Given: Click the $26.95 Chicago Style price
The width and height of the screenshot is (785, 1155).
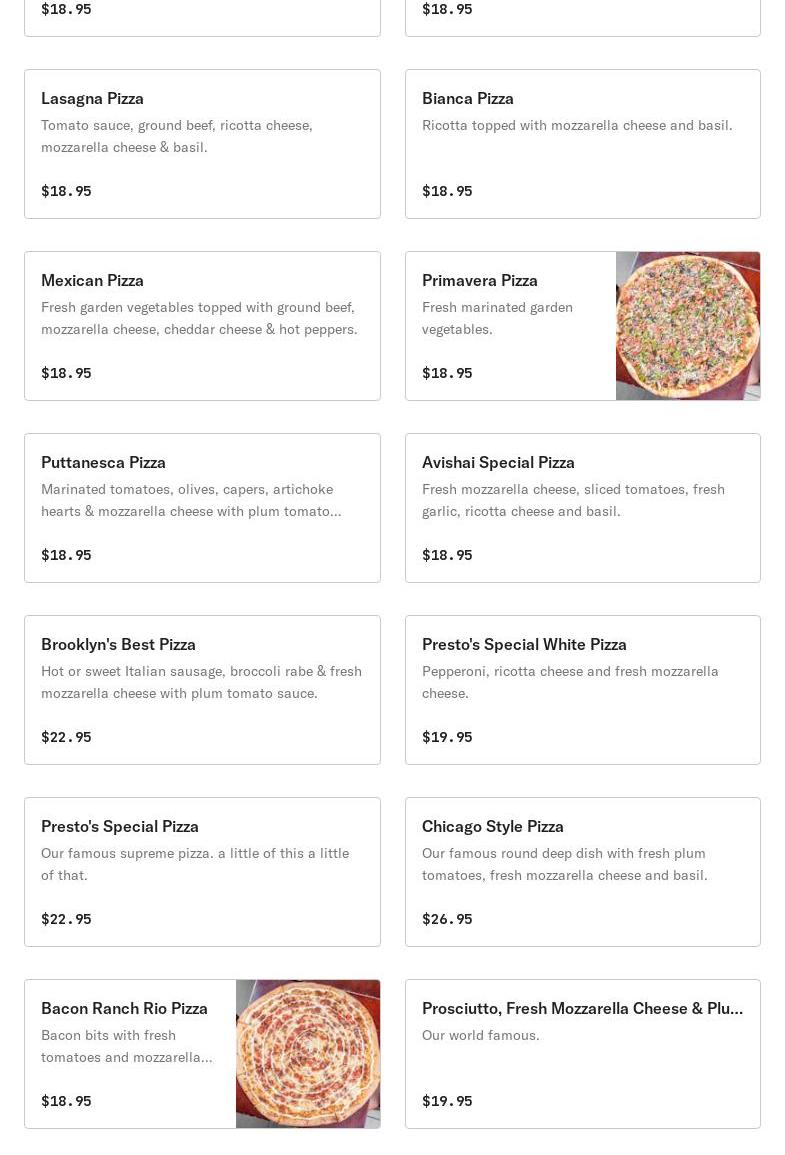Looking at the screenshot, I should pyautogui.click(x=447, y=919).
